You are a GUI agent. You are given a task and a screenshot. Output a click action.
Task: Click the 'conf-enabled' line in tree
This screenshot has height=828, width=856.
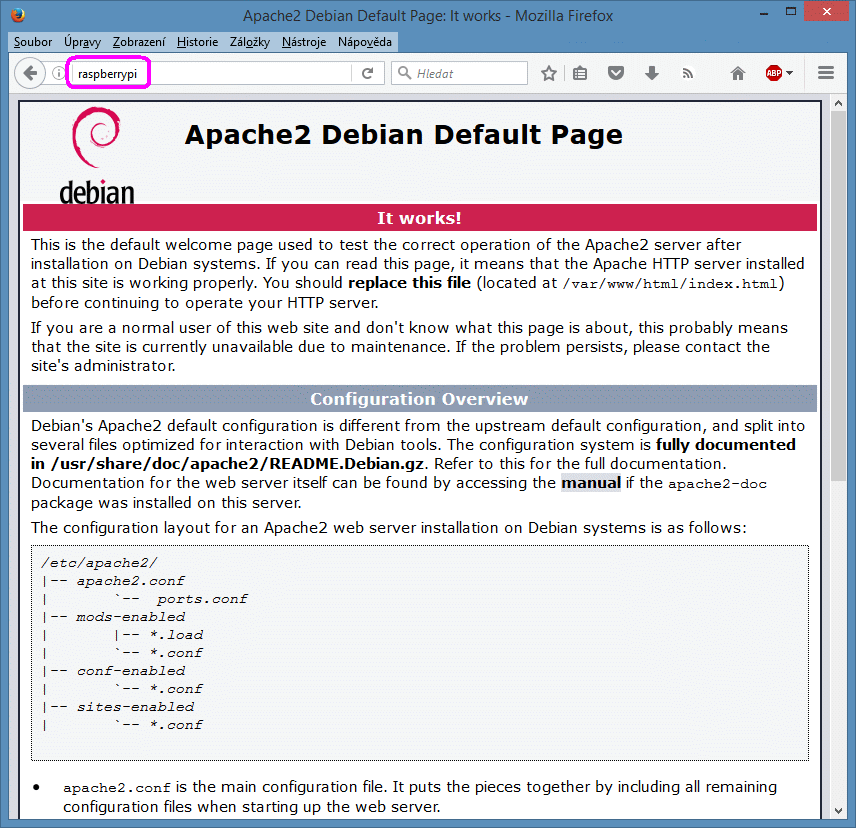130,671
